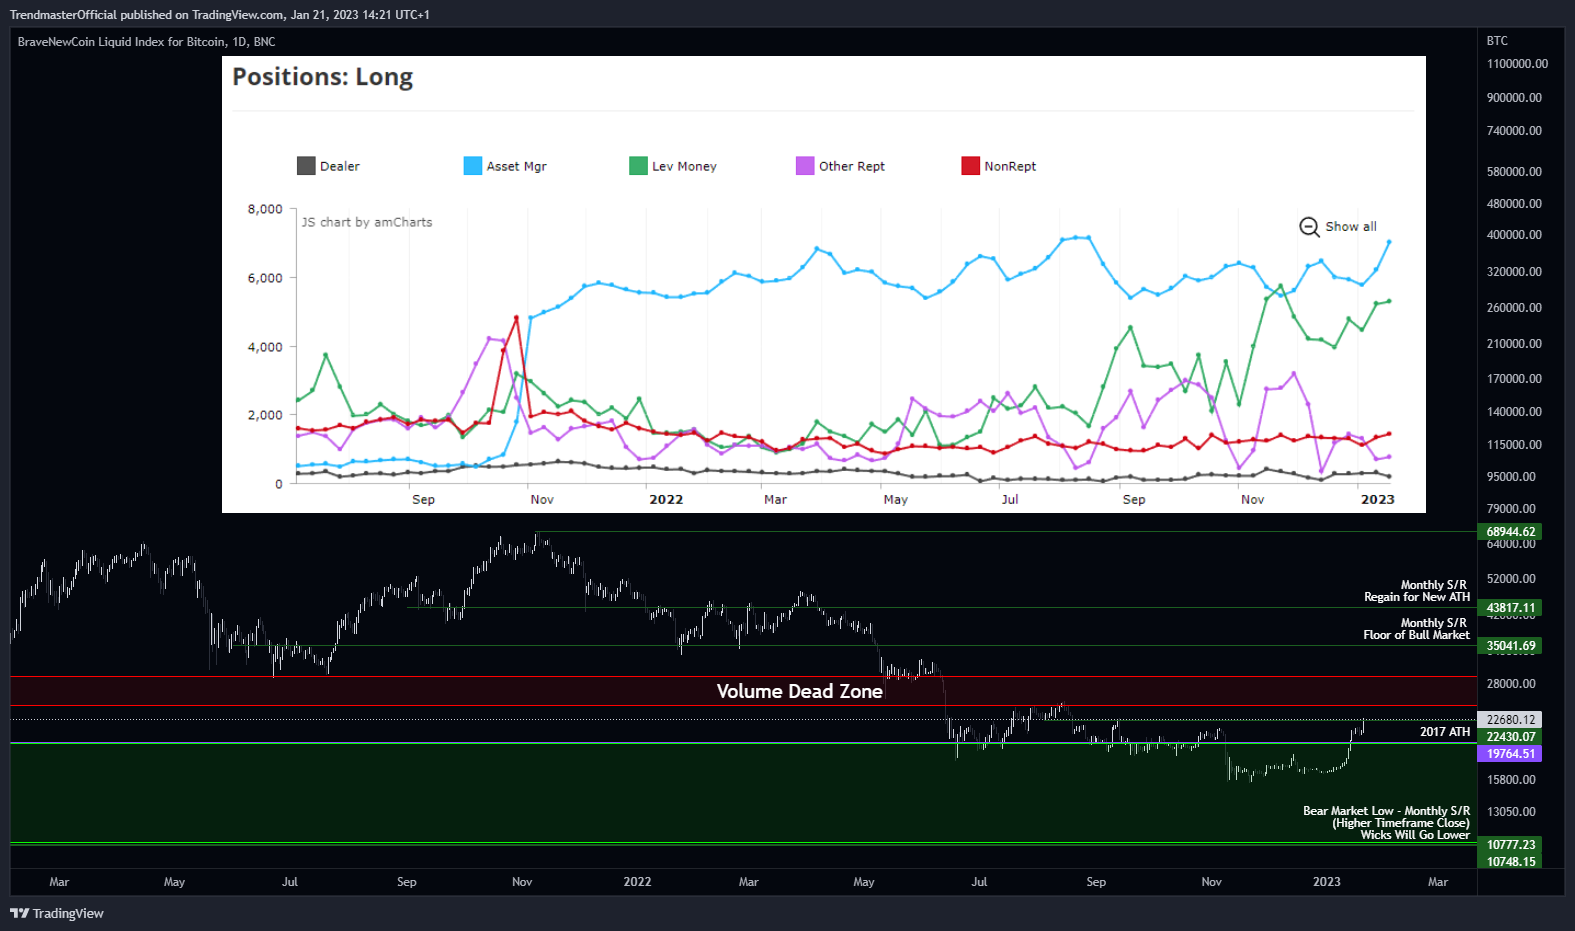Click the Positions: Long heading
Image resolution: width=1575 pixels, height=931 pixels.
click(x=322, y=77)
